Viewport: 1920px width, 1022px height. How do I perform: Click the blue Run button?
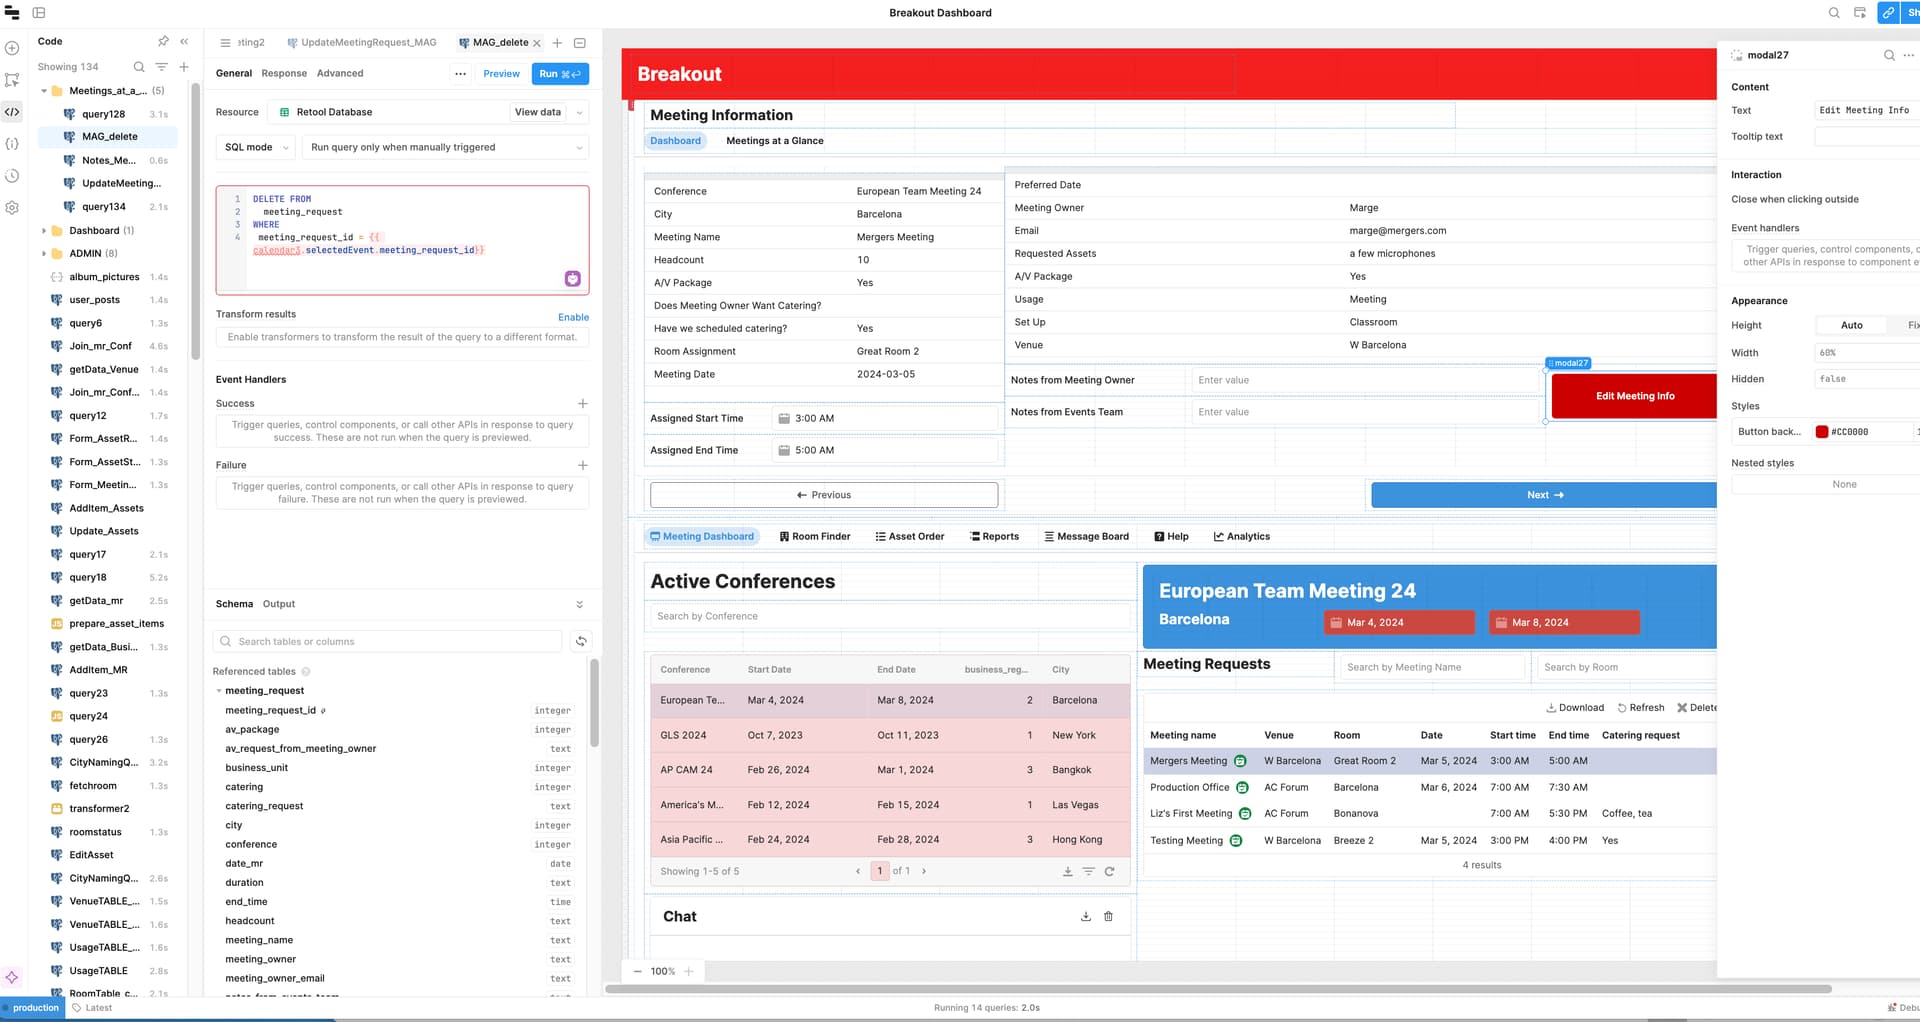(x=559, y=74)
